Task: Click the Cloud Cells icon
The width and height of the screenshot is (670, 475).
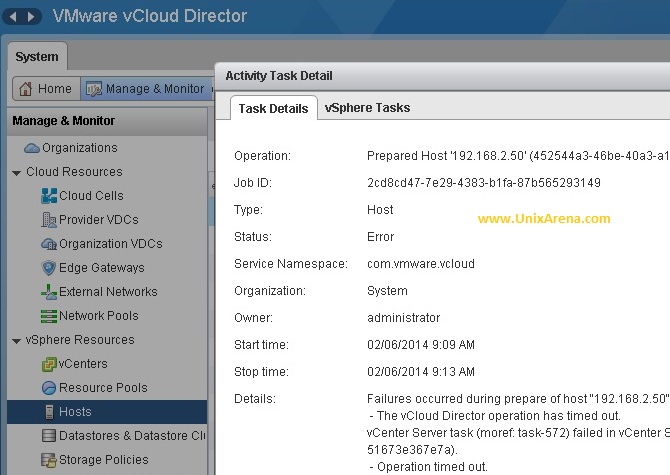Action: 49,196
